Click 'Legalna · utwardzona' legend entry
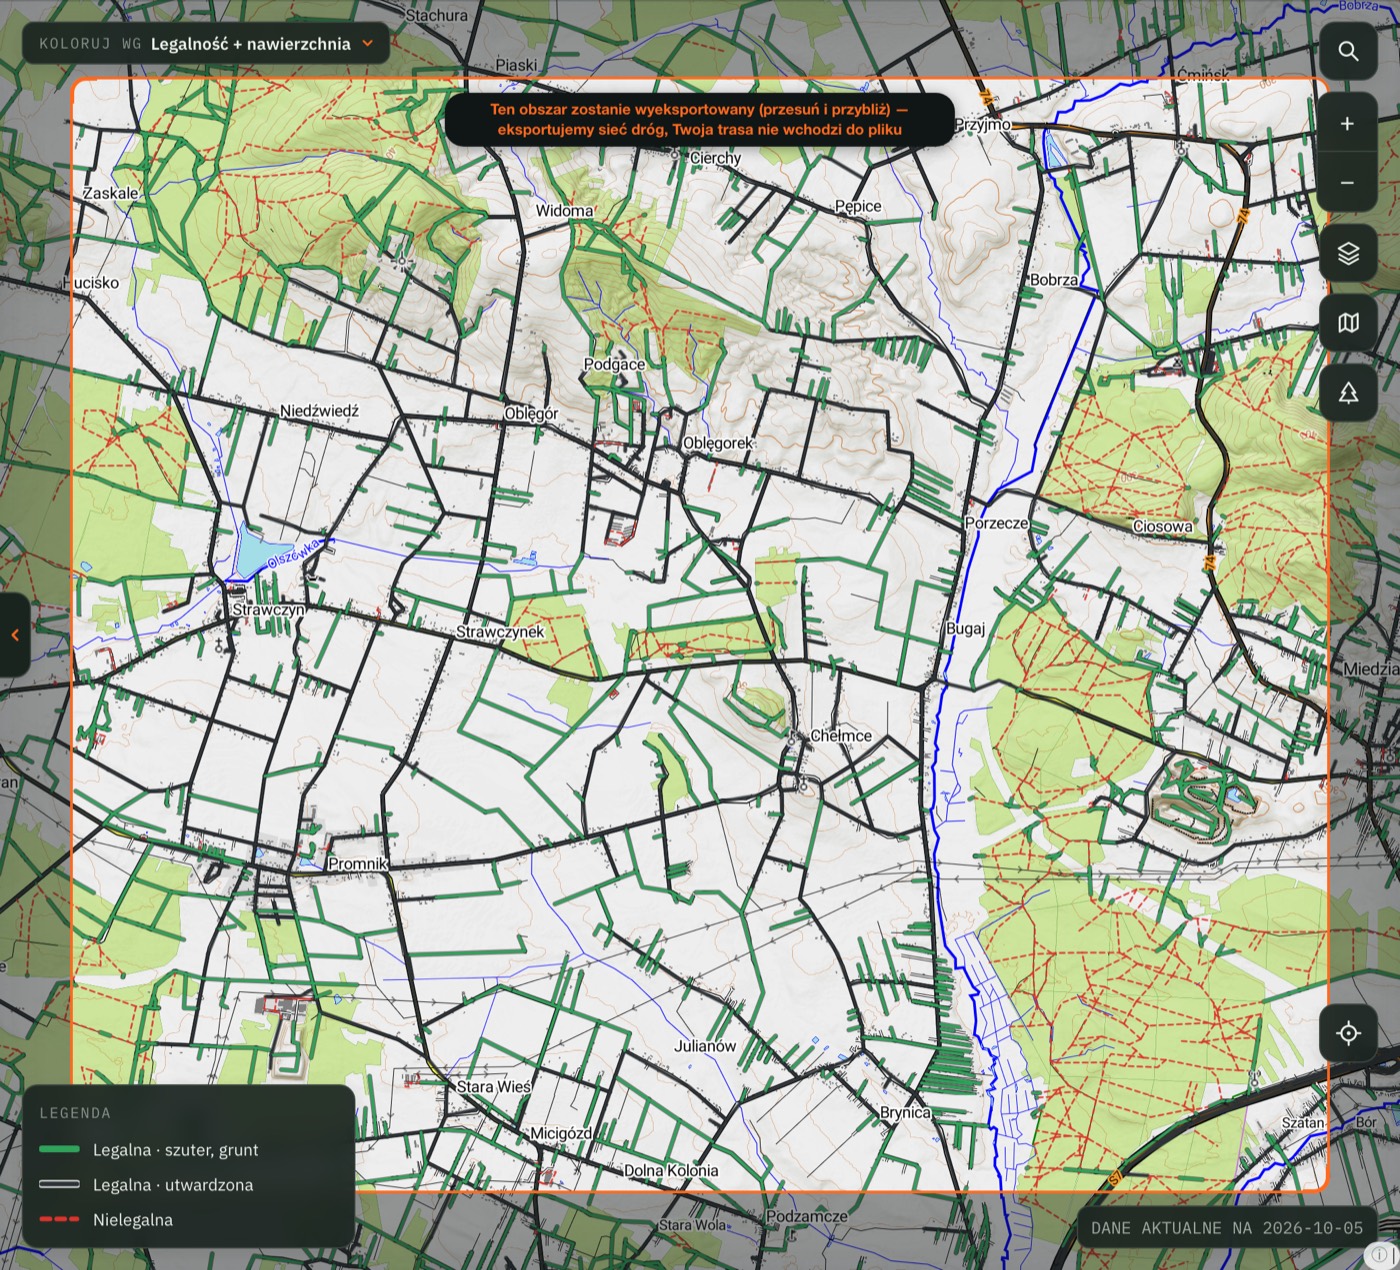Image resolution: width=1400 pixels, height=1270 pixels. [x=146, y=1185]
